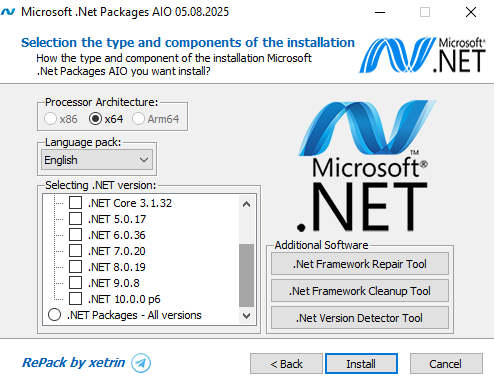Open the Language pack dropdown
Image resolution: width=494 pixels, height=384 pixels.
point(97,160)
